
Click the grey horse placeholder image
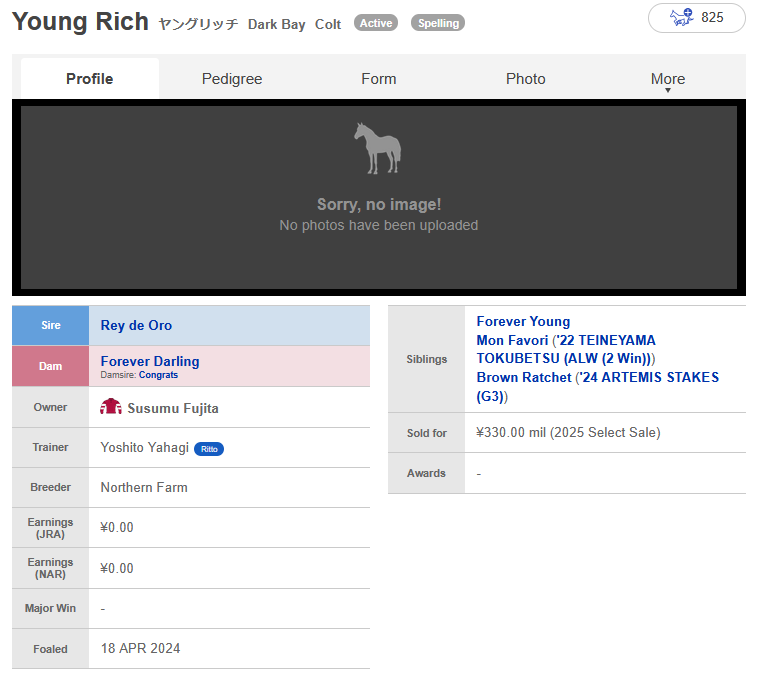point(378,148)
